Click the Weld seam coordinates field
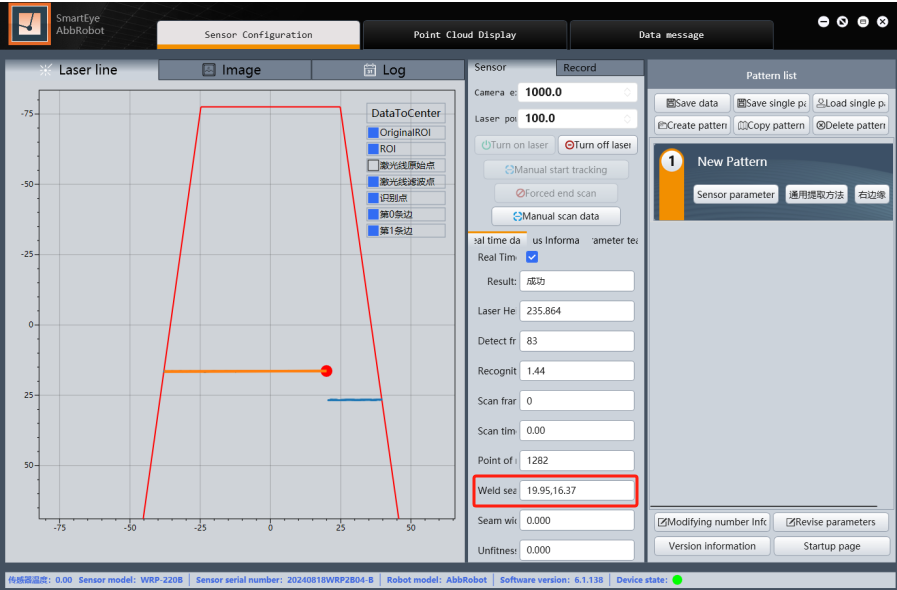Screen dimensions: 897x590 pyautogui.click(x=577, y=491)
